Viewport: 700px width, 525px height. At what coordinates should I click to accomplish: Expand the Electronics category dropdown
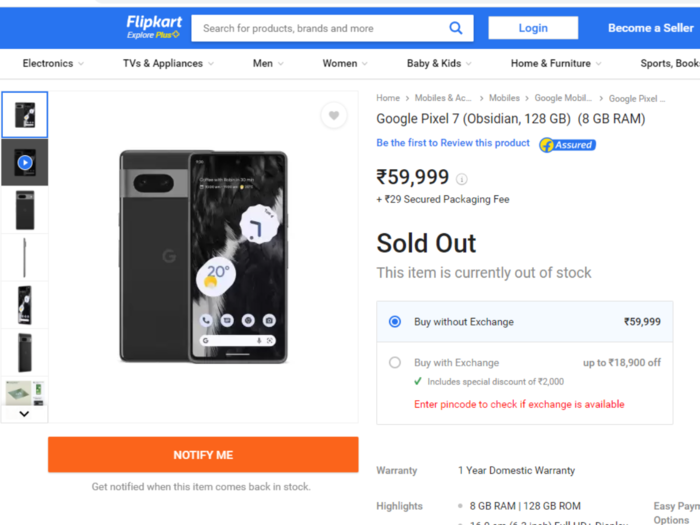[x=53, y=63]
